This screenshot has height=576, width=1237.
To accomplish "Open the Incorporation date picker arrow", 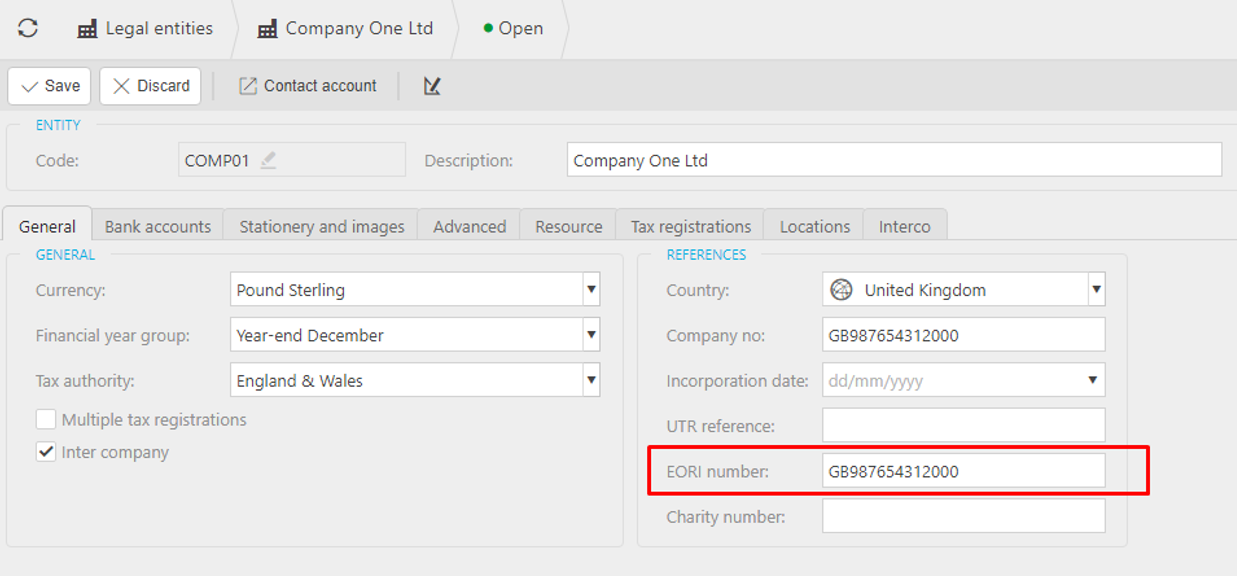I will tap(1091, 381).
